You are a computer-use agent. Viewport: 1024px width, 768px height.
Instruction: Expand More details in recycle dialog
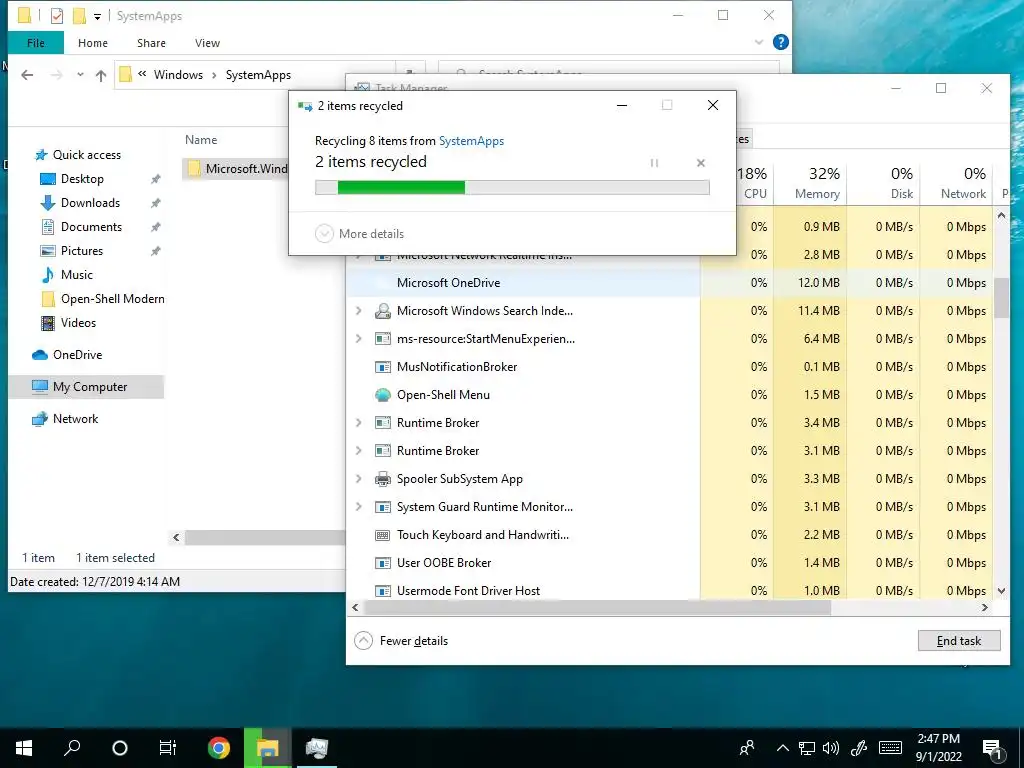click(x=359, y=234)
